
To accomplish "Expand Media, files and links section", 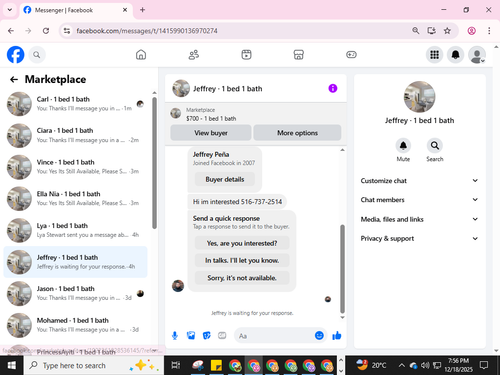I will pyautogui.click(x=419, y=219).
